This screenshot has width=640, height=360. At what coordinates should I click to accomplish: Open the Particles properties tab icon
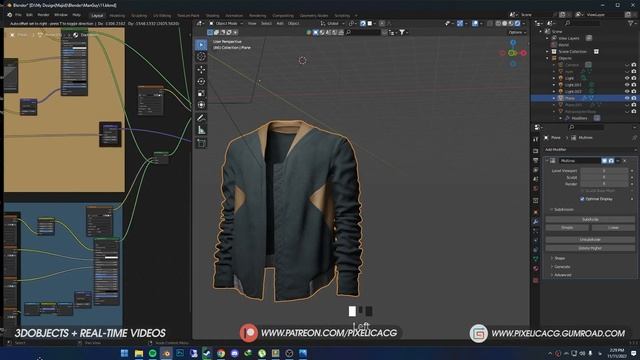click(x=536, y=231)
